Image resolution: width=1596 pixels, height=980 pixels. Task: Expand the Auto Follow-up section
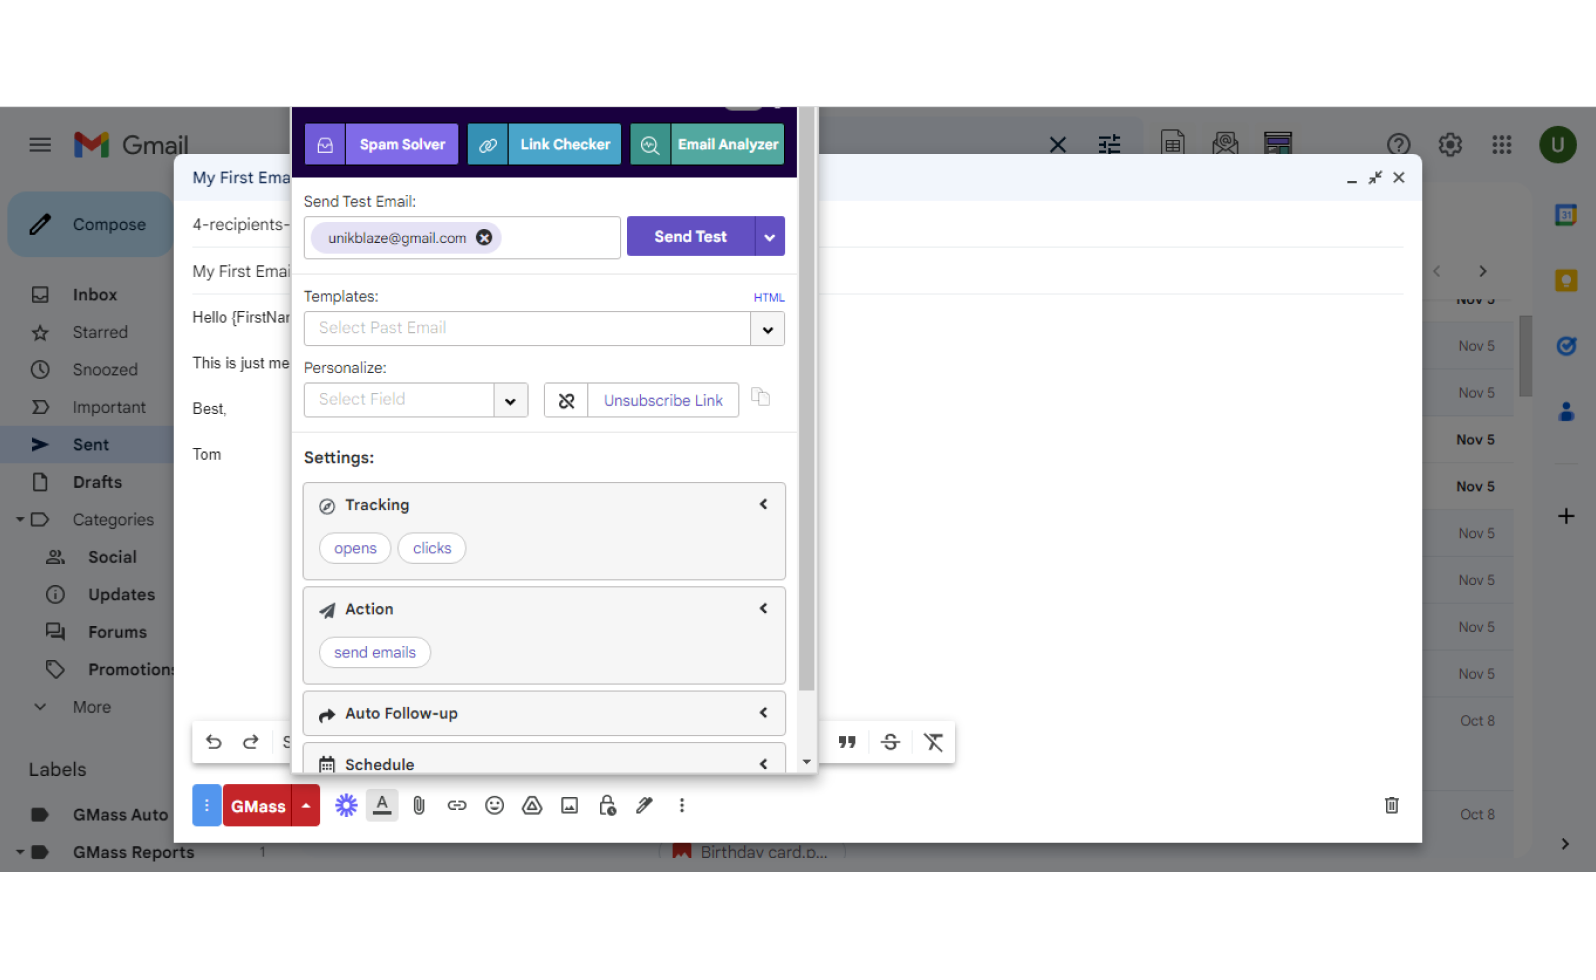[544, 714]
